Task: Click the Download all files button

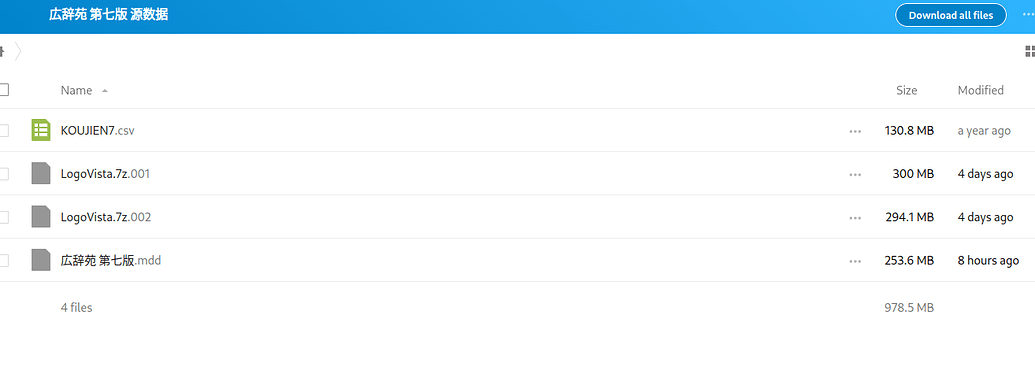Action: pos(951,15)
